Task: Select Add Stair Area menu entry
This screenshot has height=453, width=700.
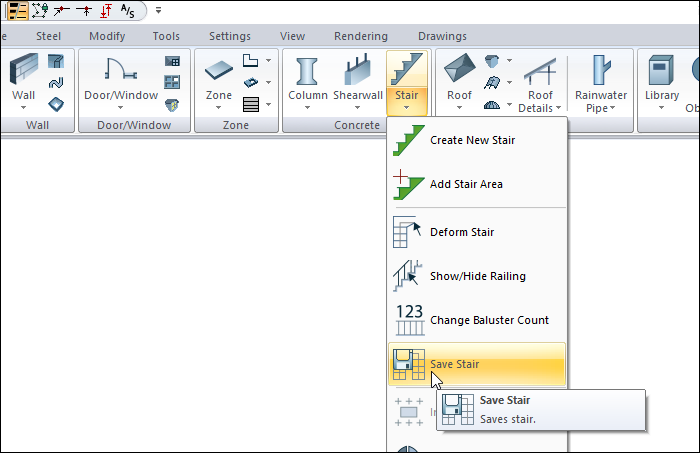Action: (x=466, y=184)
